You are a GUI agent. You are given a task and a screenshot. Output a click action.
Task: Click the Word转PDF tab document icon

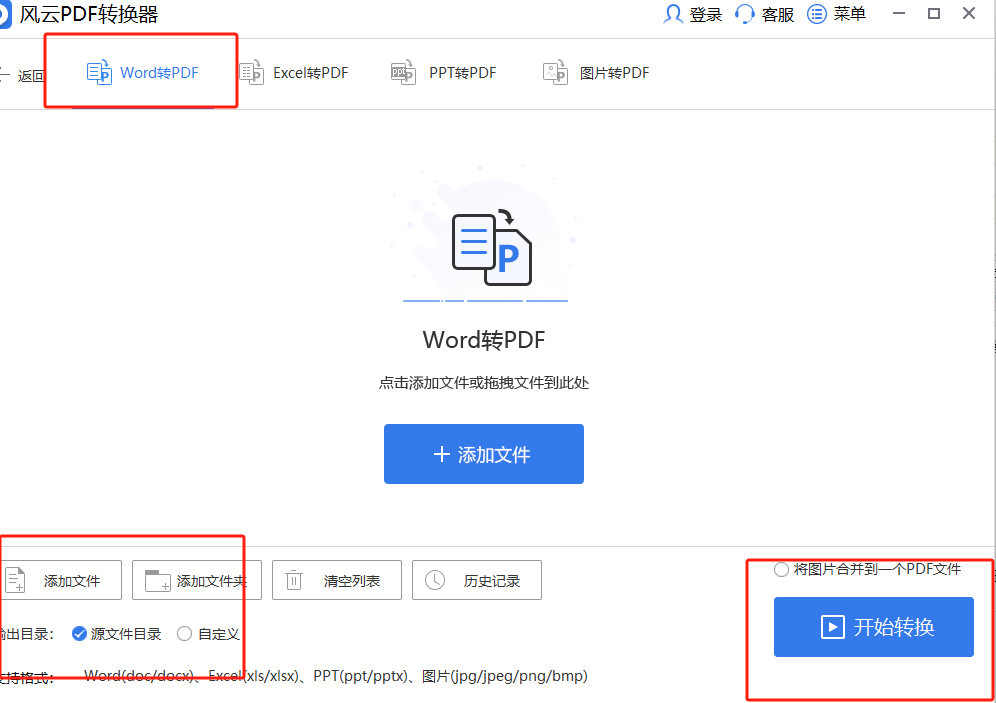click(x=99, y=73)
